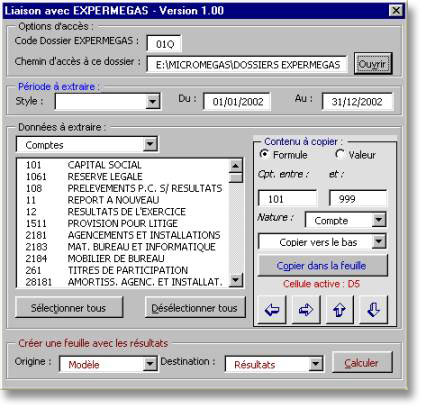Screen dimensions: 428x410
Task: Select account 108 PRELEVEMENTS P.C. S/ RESULTATS
Action: coord(123,188)
